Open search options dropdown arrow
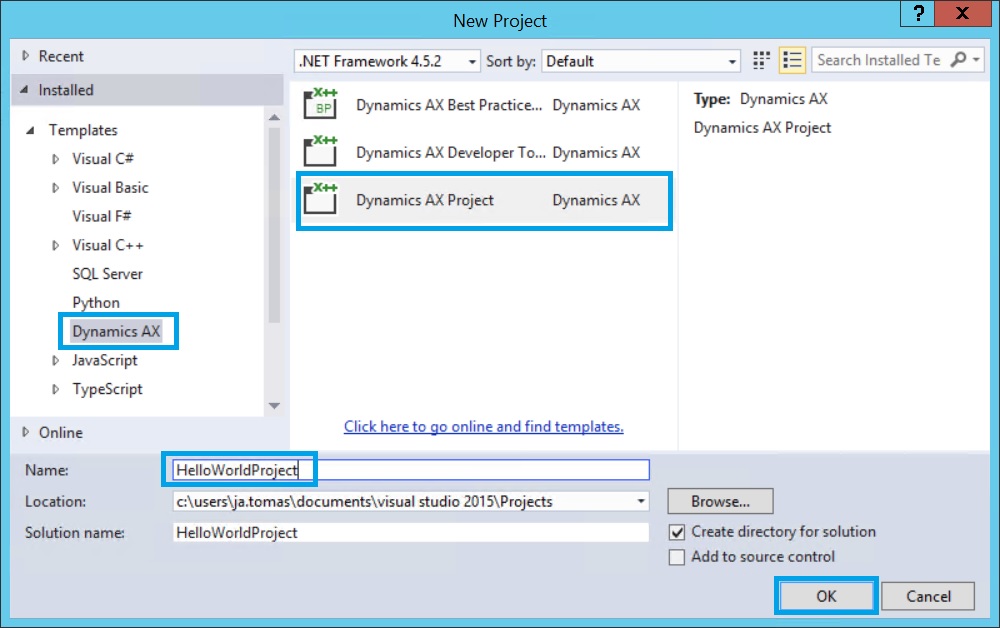 click(x=976, y=60)
